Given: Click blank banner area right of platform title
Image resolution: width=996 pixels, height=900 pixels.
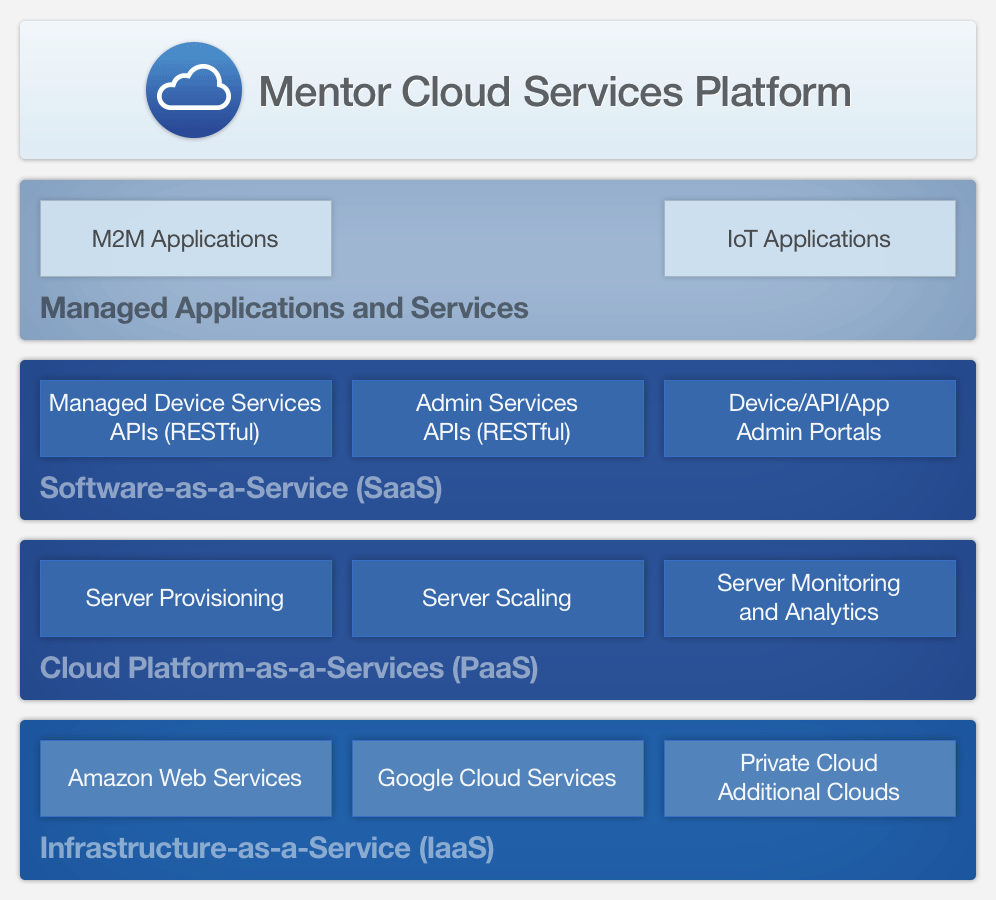Looking at the screenshot, I should pos(915,90).
